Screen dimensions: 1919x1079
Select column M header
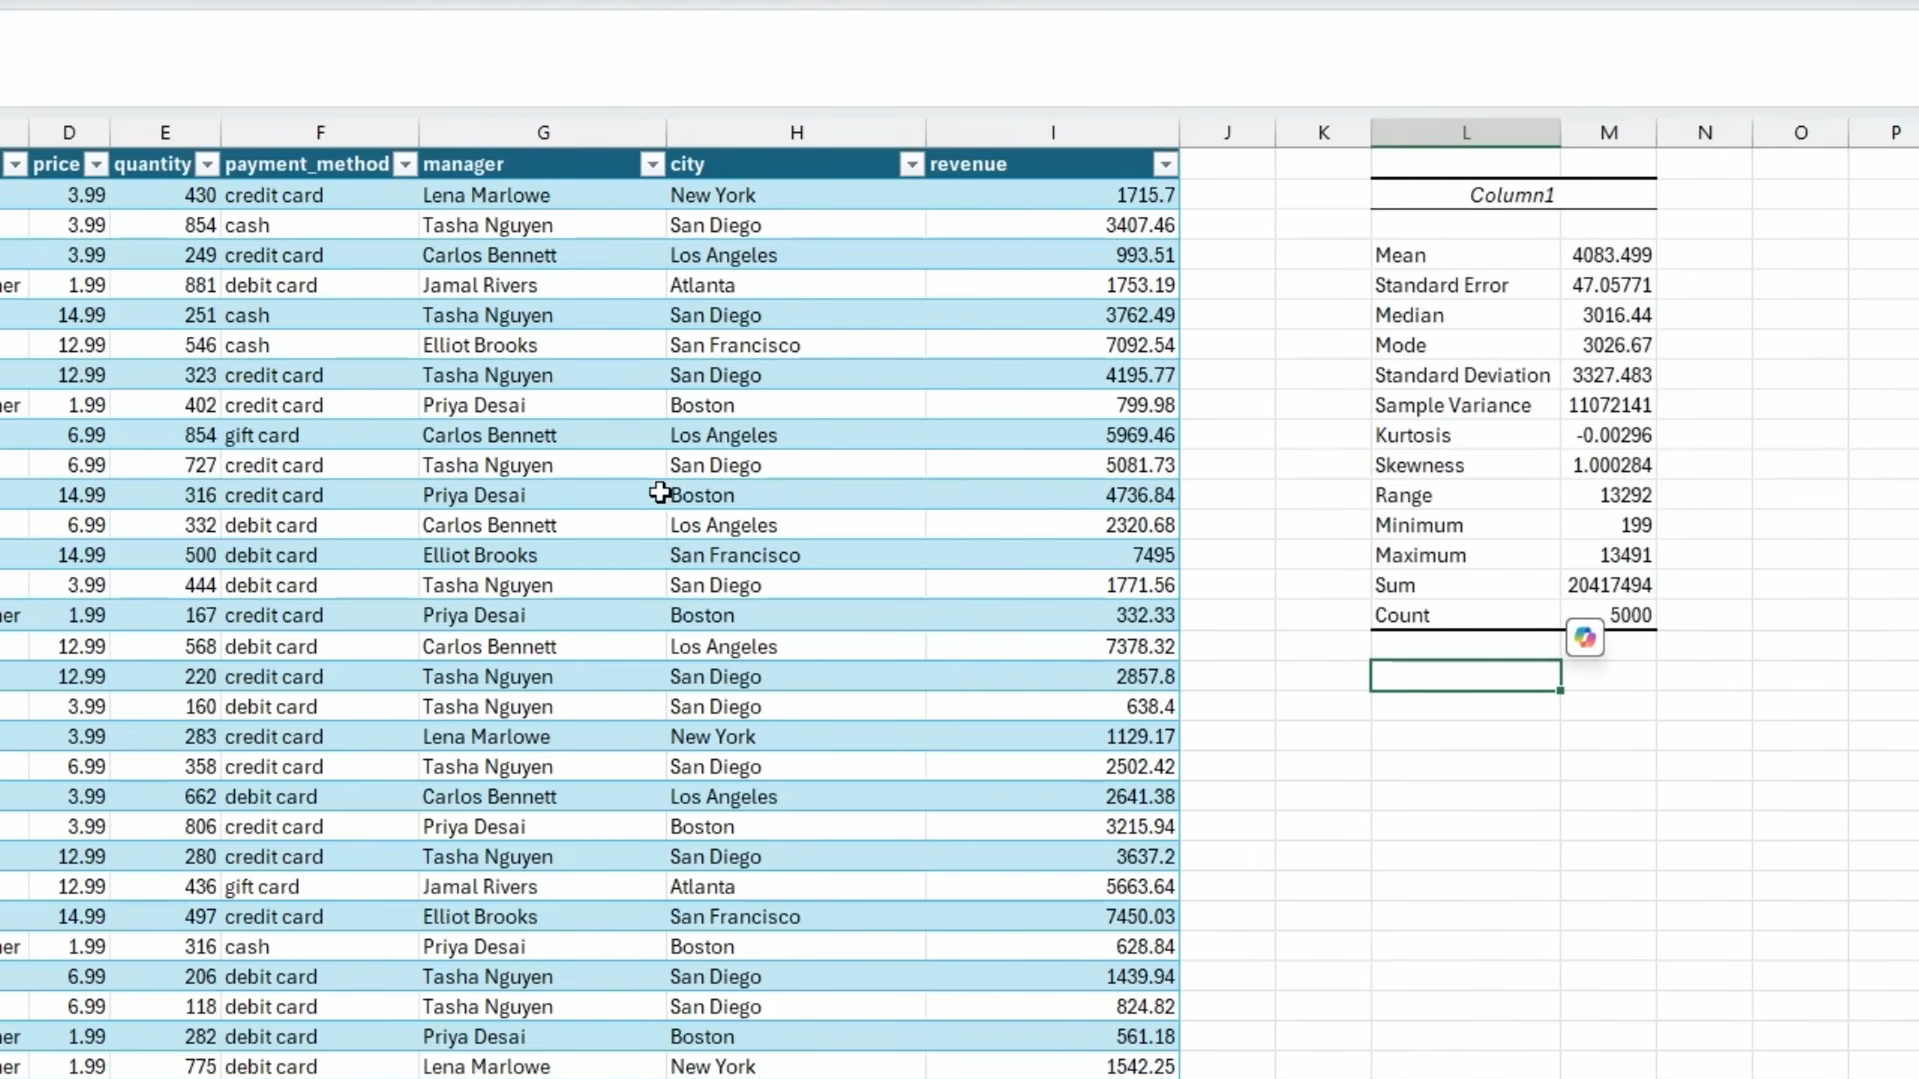pyautogui.click(x=1609, y=133)
